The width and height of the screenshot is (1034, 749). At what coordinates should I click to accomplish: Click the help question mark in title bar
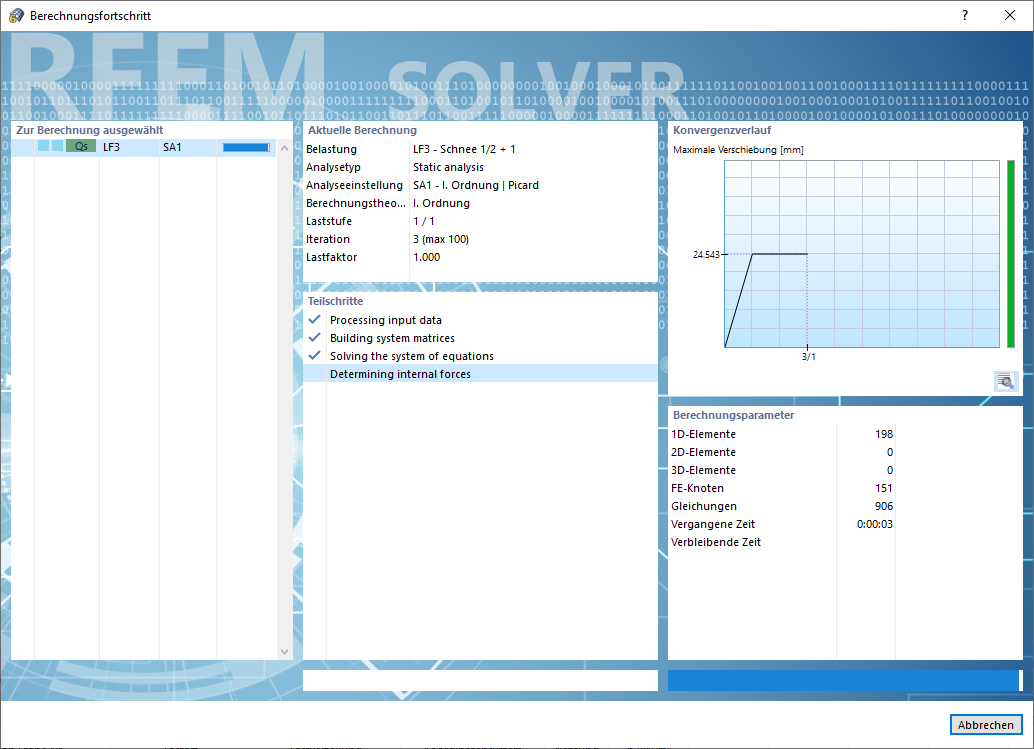coord(965,15)
